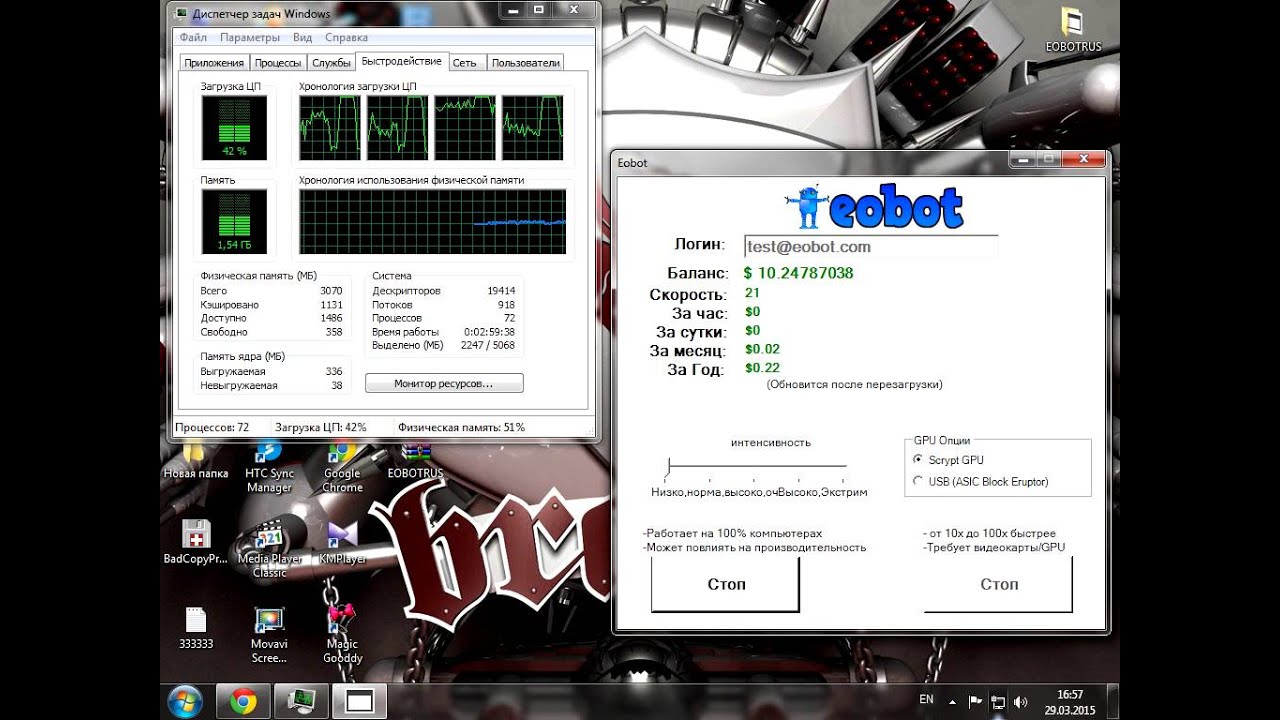This screenshot has height=720, width=1280.
Task: Click the Chrome icon in the taskbar
Action: click(x=243, y=702)
